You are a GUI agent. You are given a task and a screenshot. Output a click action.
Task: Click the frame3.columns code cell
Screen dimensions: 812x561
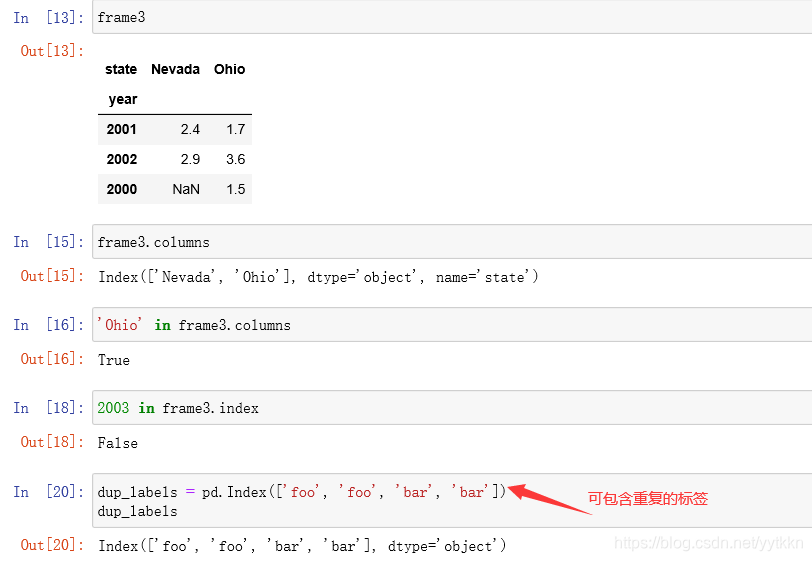click(452, 241)
